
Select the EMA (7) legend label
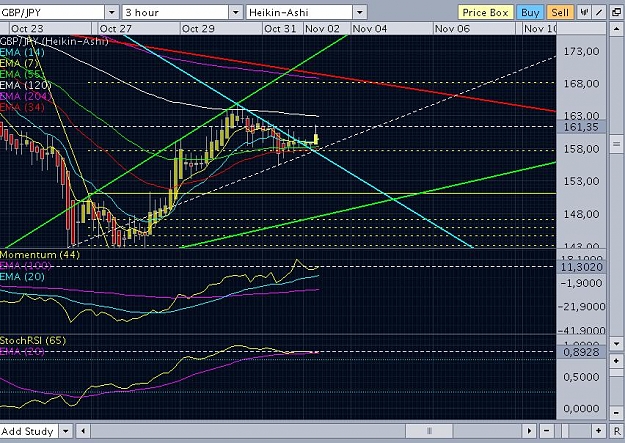click(19, 63)
